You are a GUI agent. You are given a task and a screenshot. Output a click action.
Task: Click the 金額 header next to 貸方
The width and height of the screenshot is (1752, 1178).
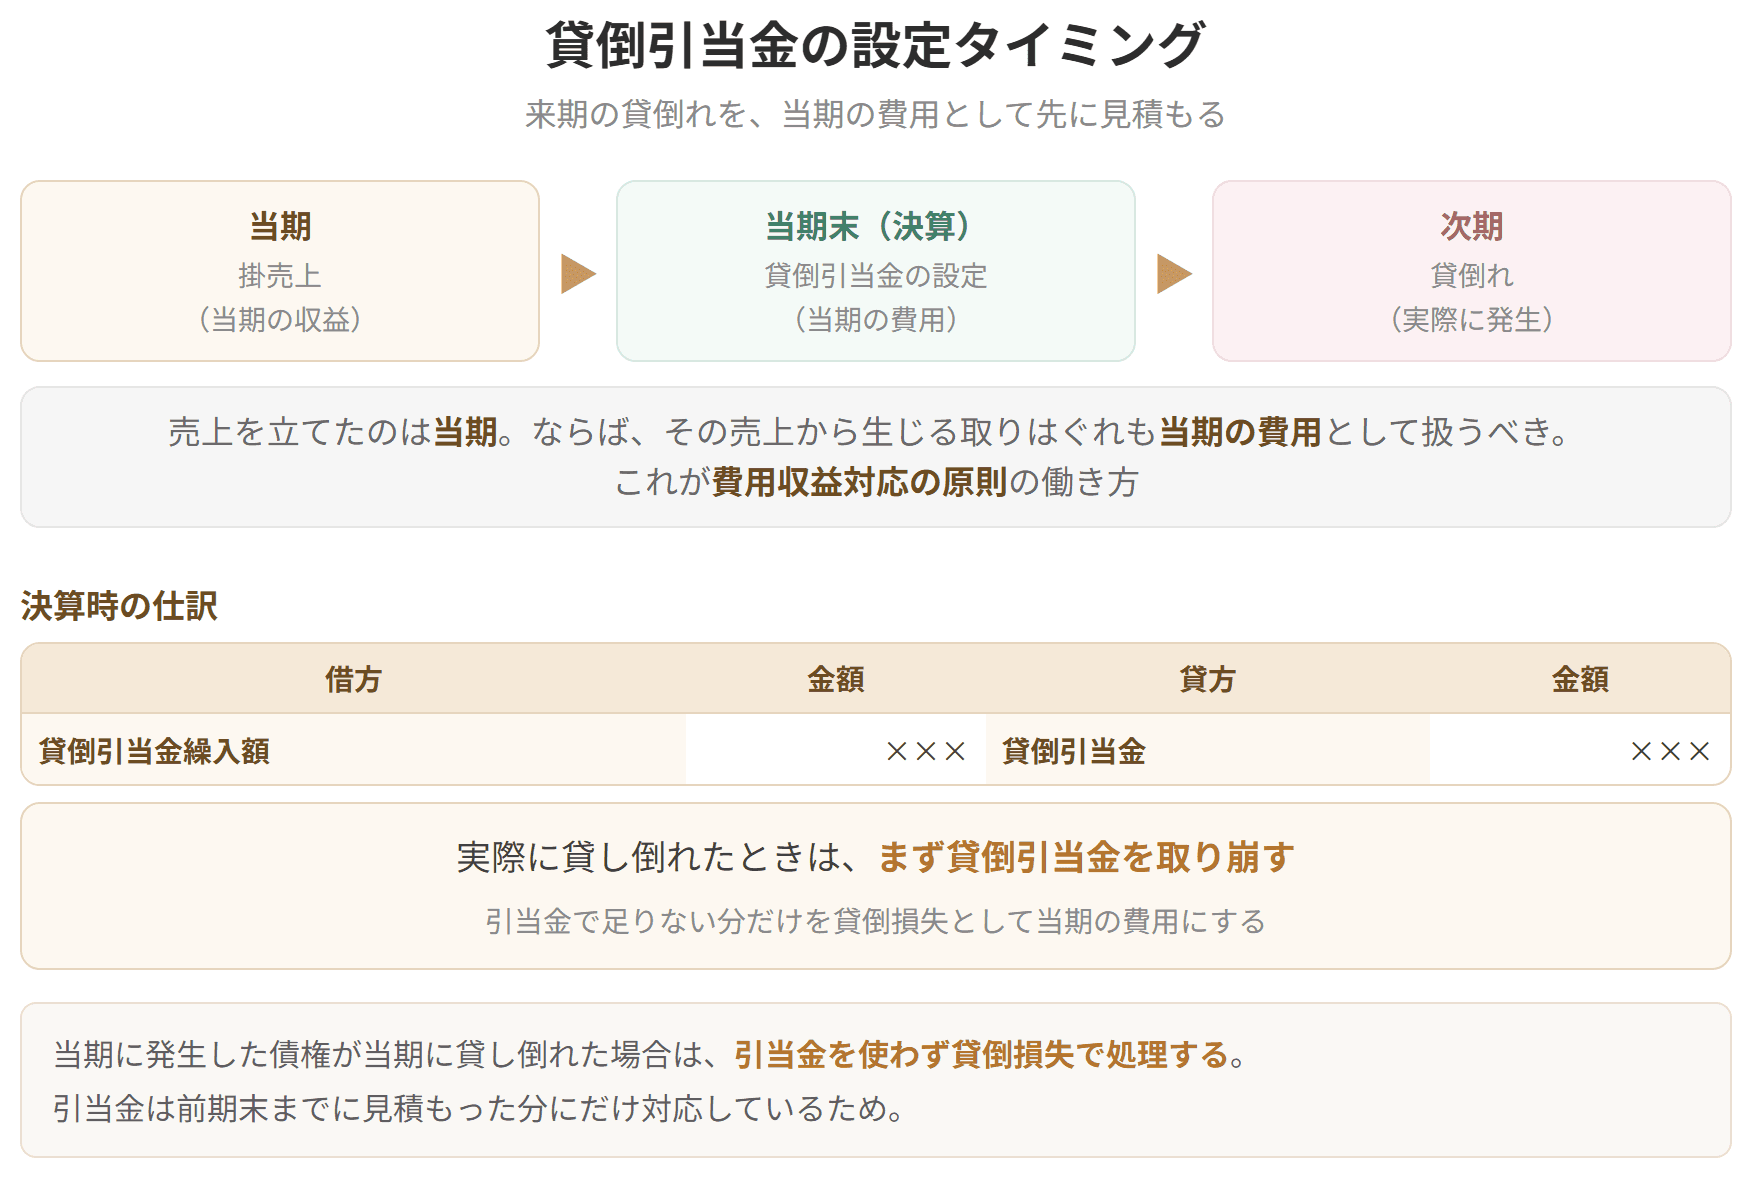click(x=1580, y=680)
